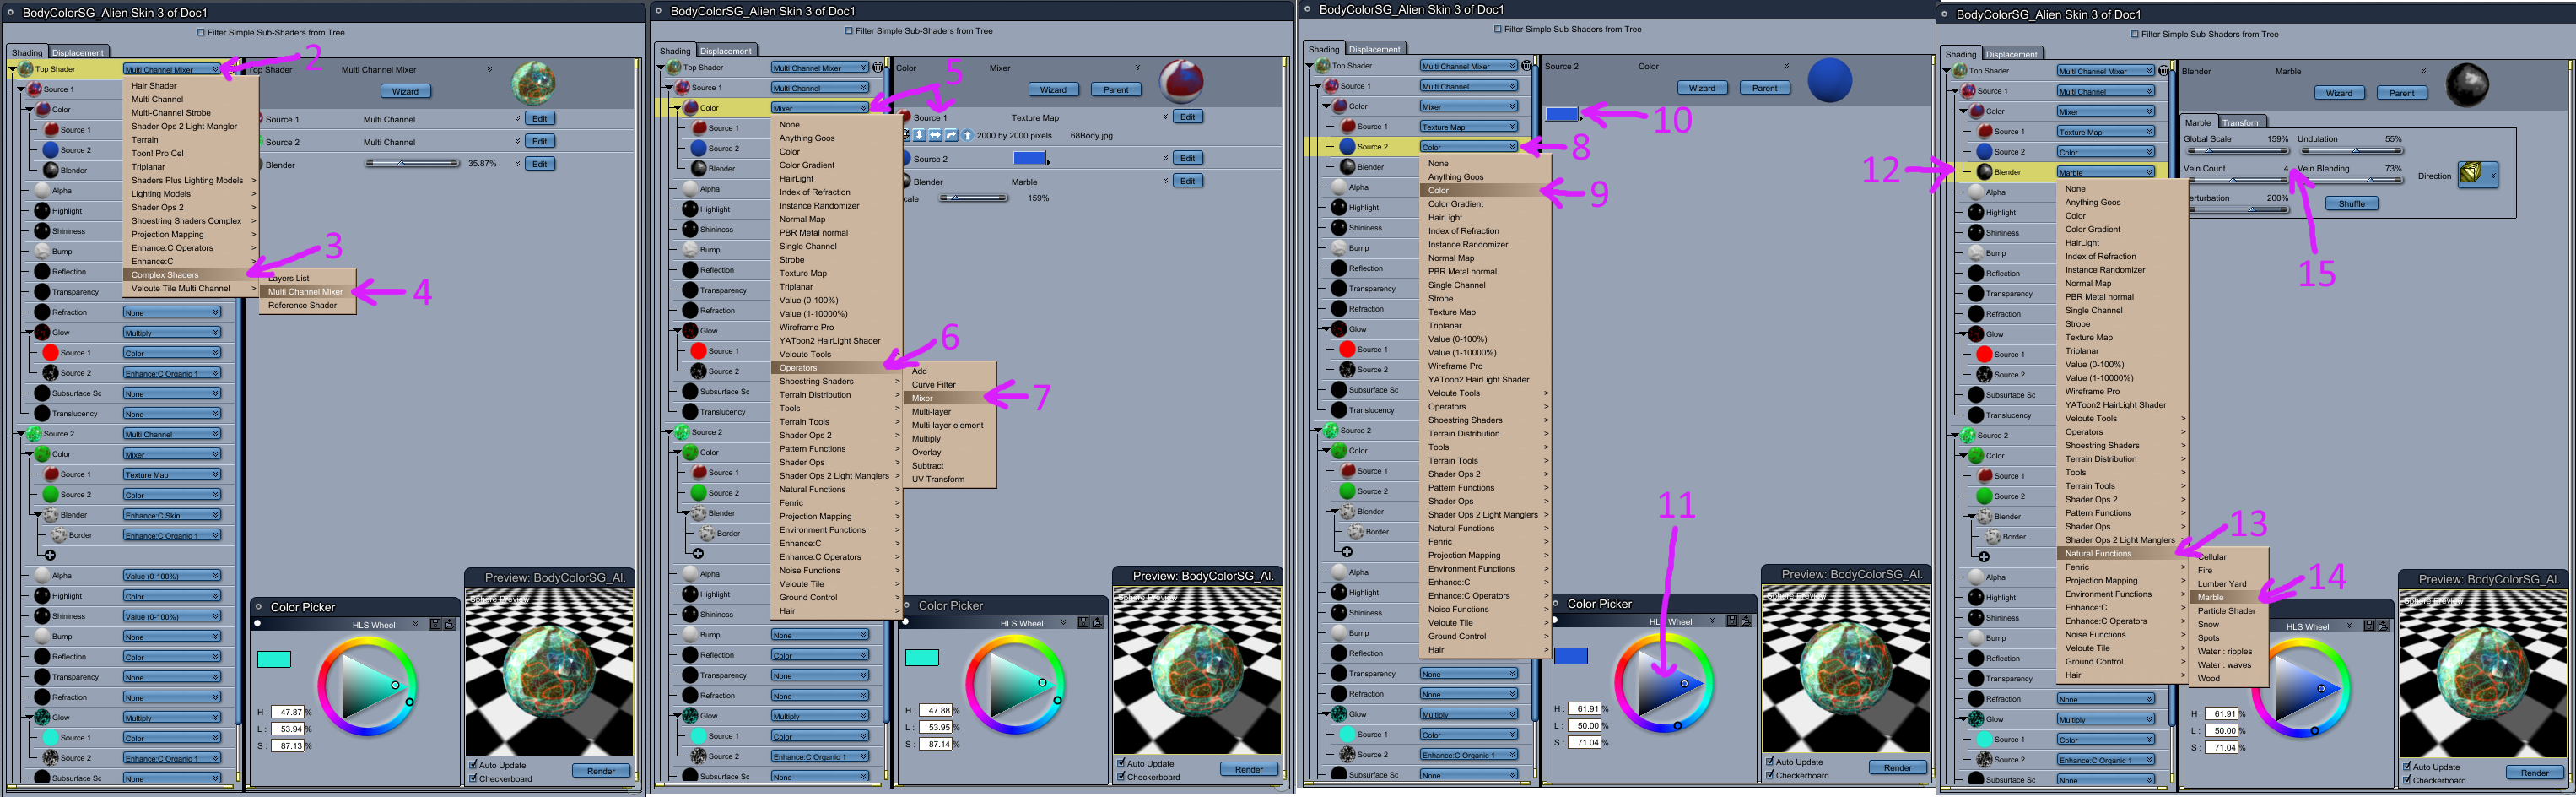Click teal sphere thumbnail in Top Shader header
This screenshot has width=2576, height=797.
coord(533,83)
